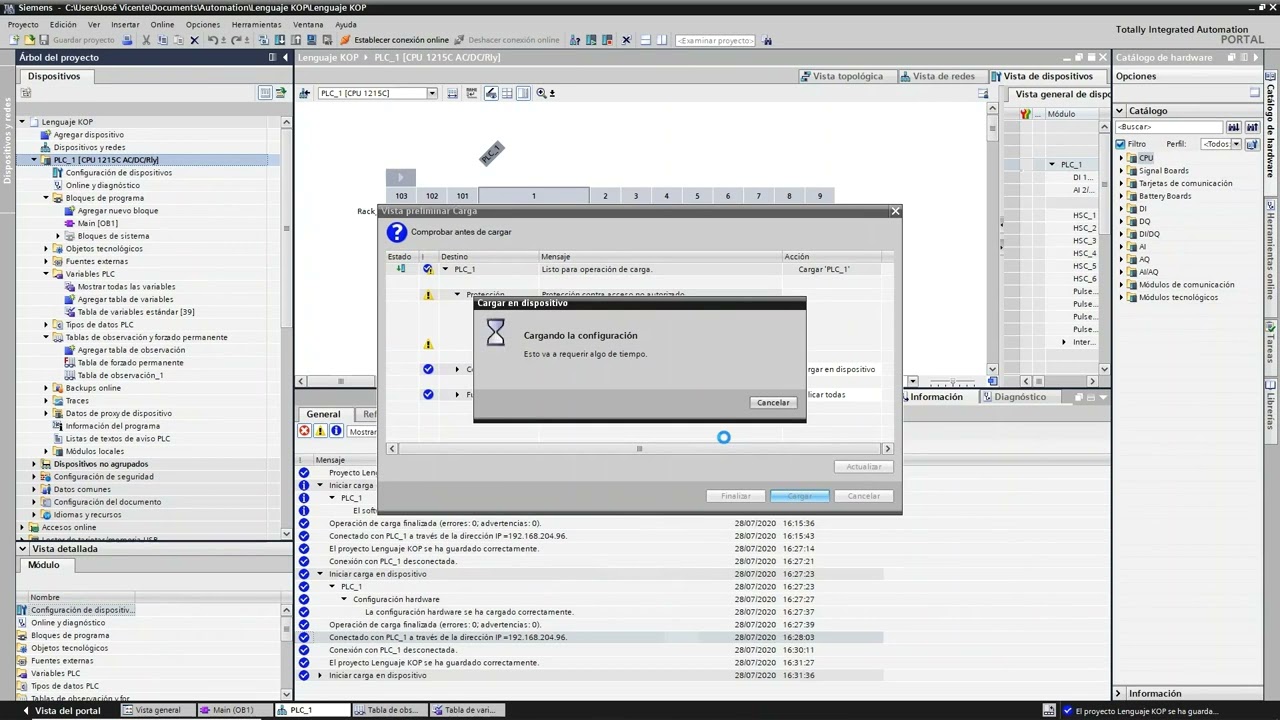Click the Start CPU toolbar icon
Viewport: 1280px width, 720px height.
(x=590, y=40)
